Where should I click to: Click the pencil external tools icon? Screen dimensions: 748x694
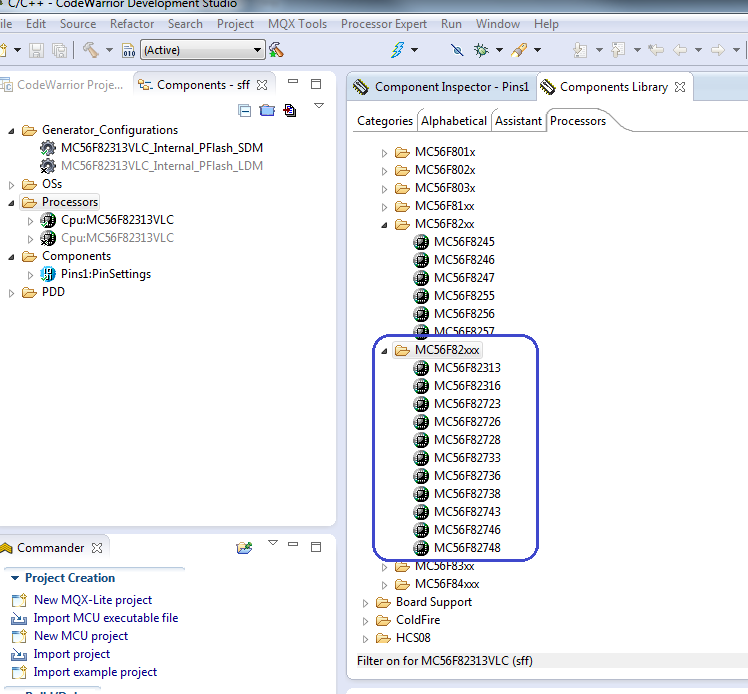tap(519, 50)
